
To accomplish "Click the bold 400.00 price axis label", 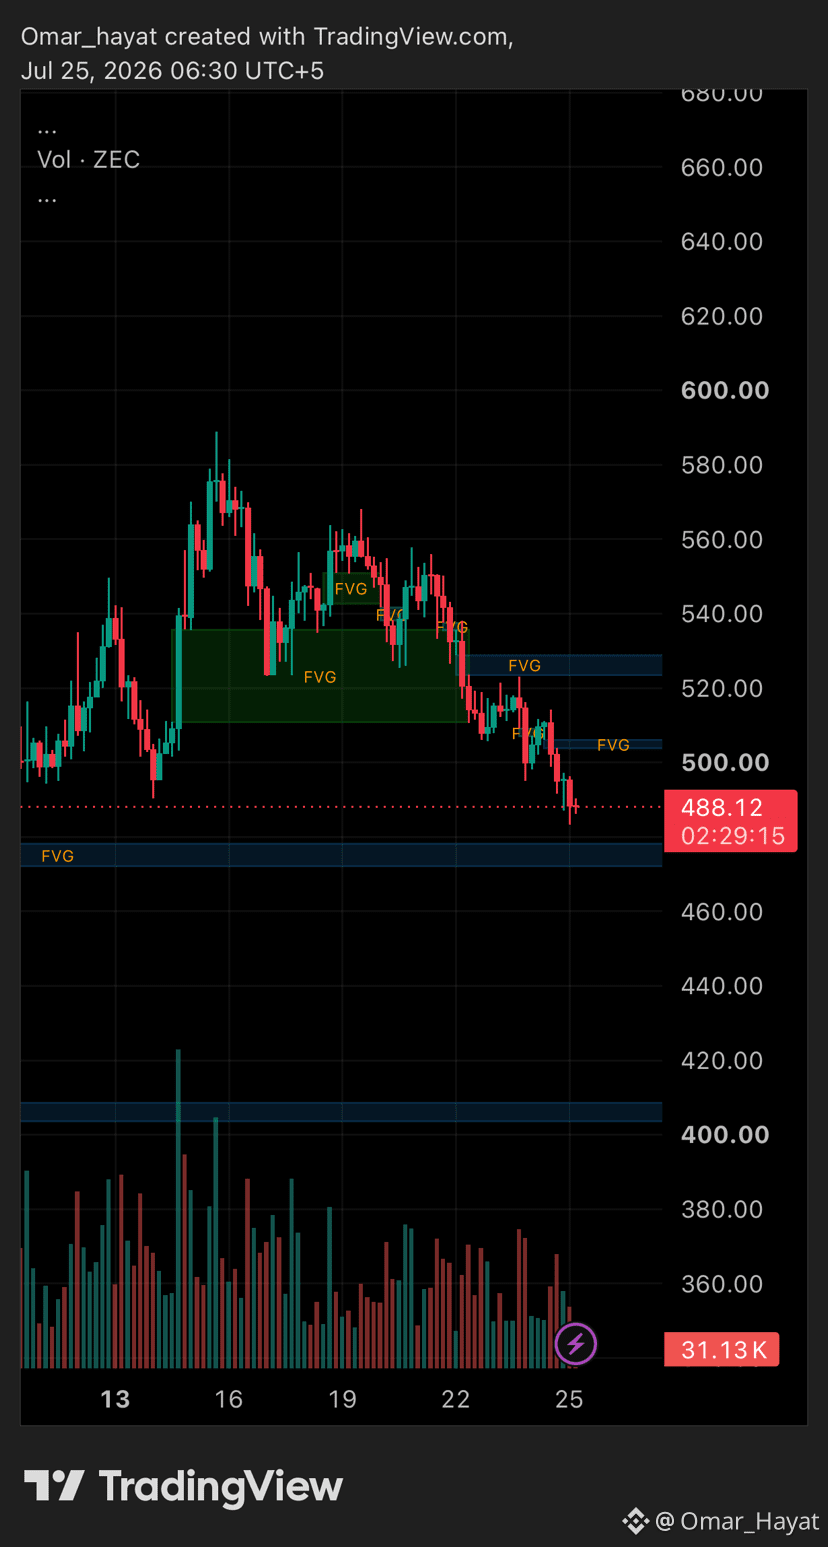I will click(x=725, y=1134).
